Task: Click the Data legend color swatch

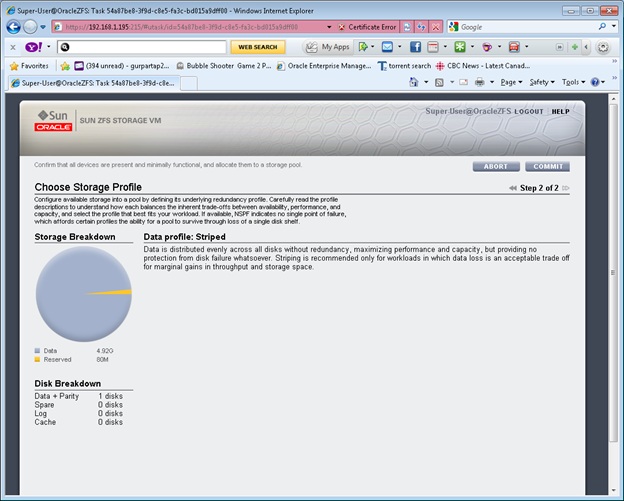Action: click(37, 351)
